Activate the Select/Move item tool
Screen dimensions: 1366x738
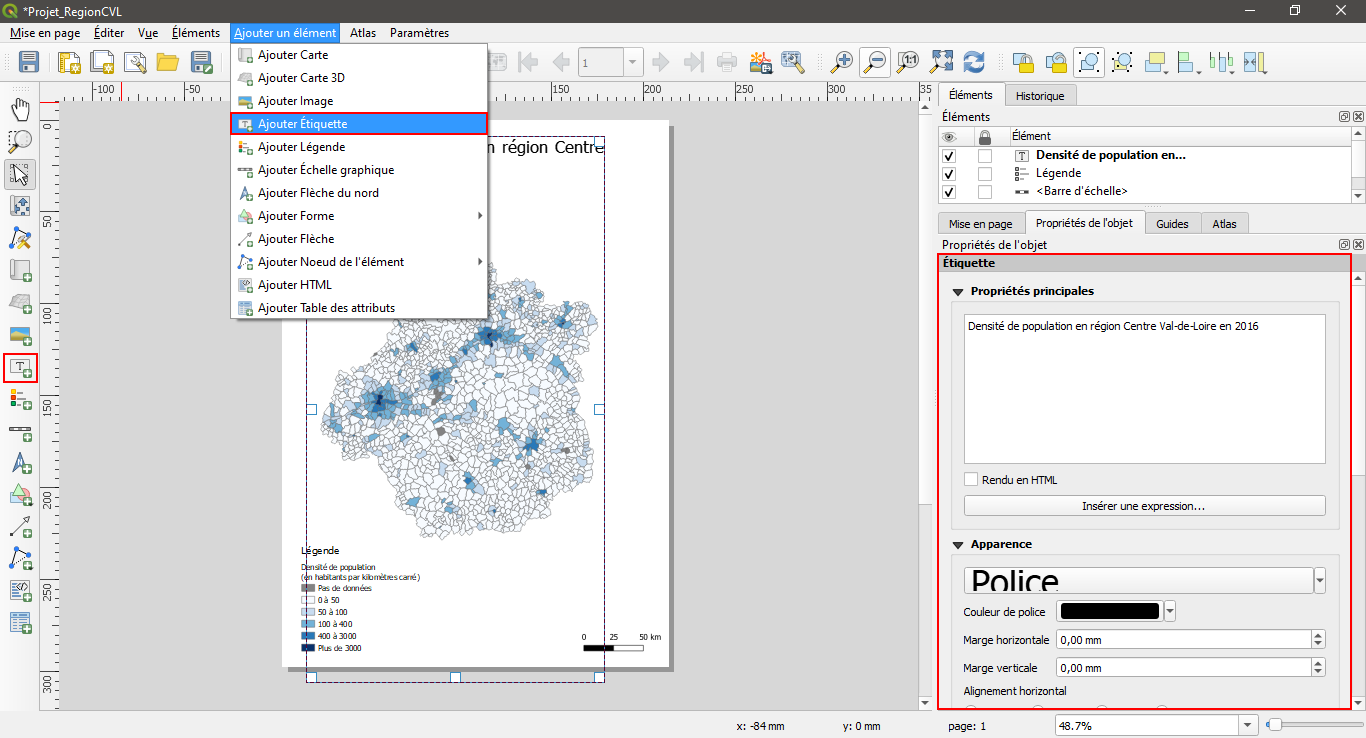[x=20, y=174]
